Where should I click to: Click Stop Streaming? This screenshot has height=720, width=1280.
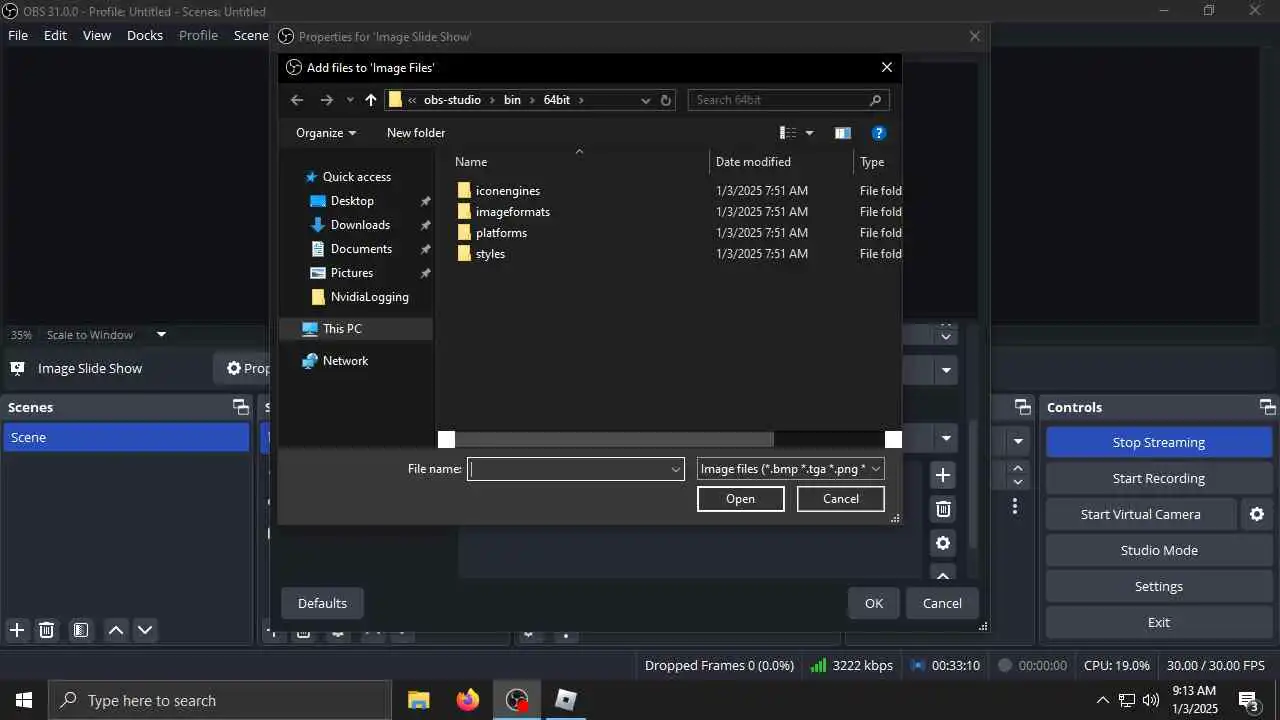pos(1159,442)
